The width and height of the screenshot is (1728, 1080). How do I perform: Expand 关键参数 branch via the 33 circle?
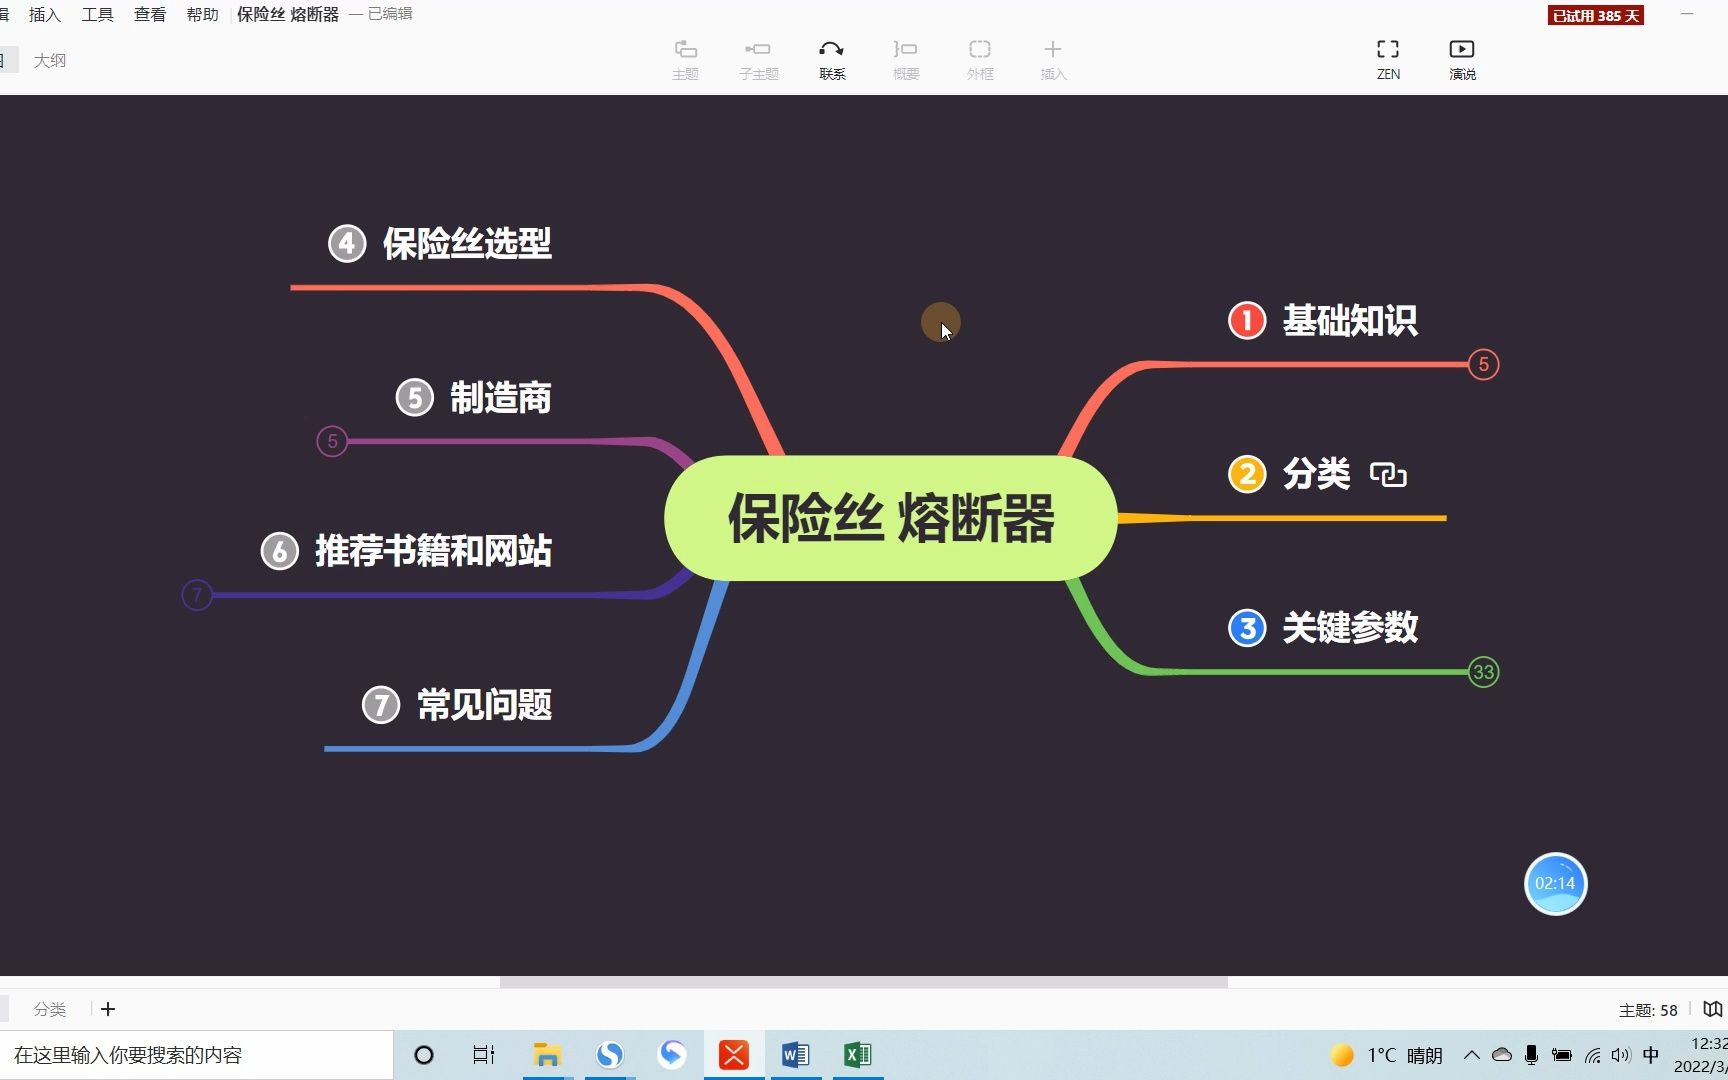pyautogui.click(x=1484, y=672)
